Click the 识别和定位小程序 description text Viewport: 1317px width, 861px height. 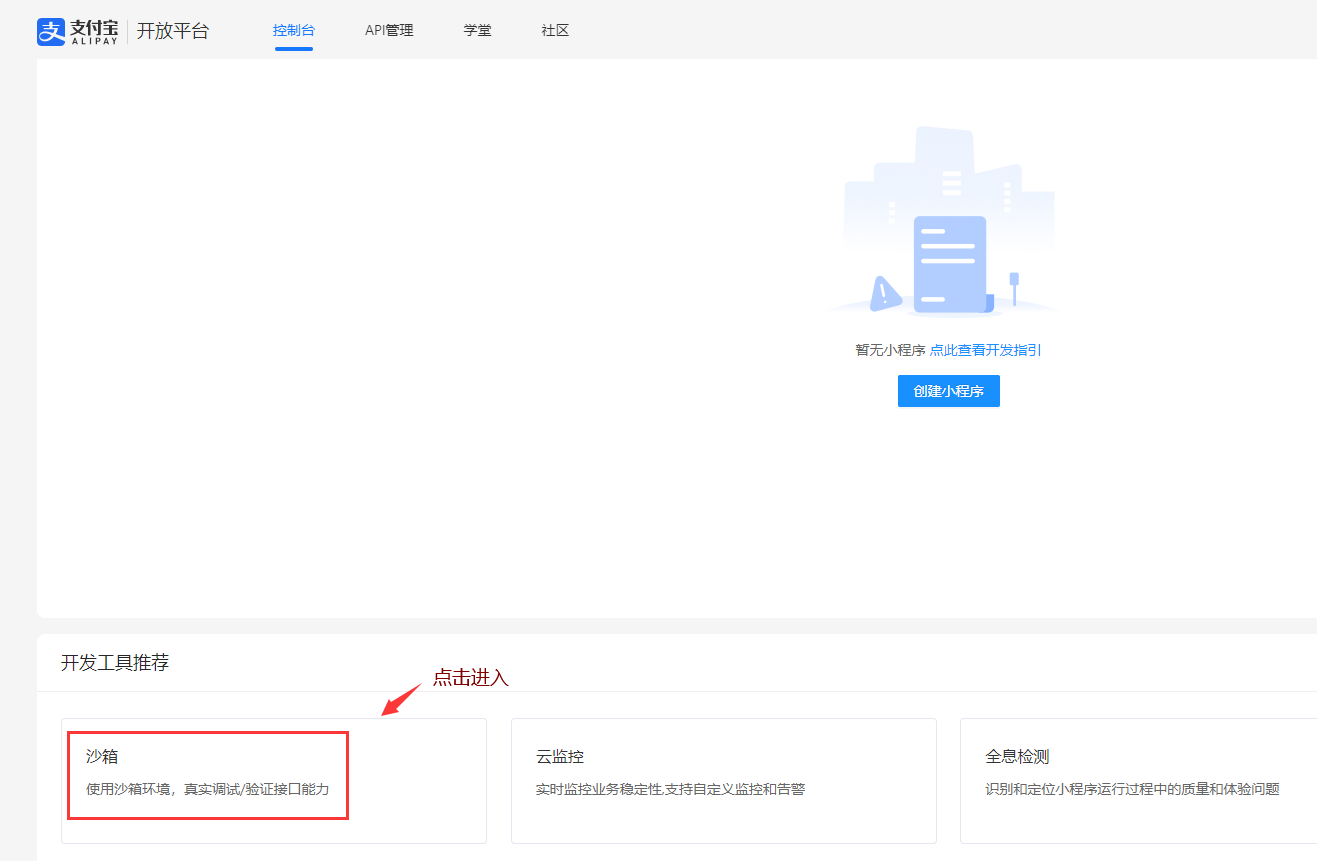click(x=1132, y=789)
